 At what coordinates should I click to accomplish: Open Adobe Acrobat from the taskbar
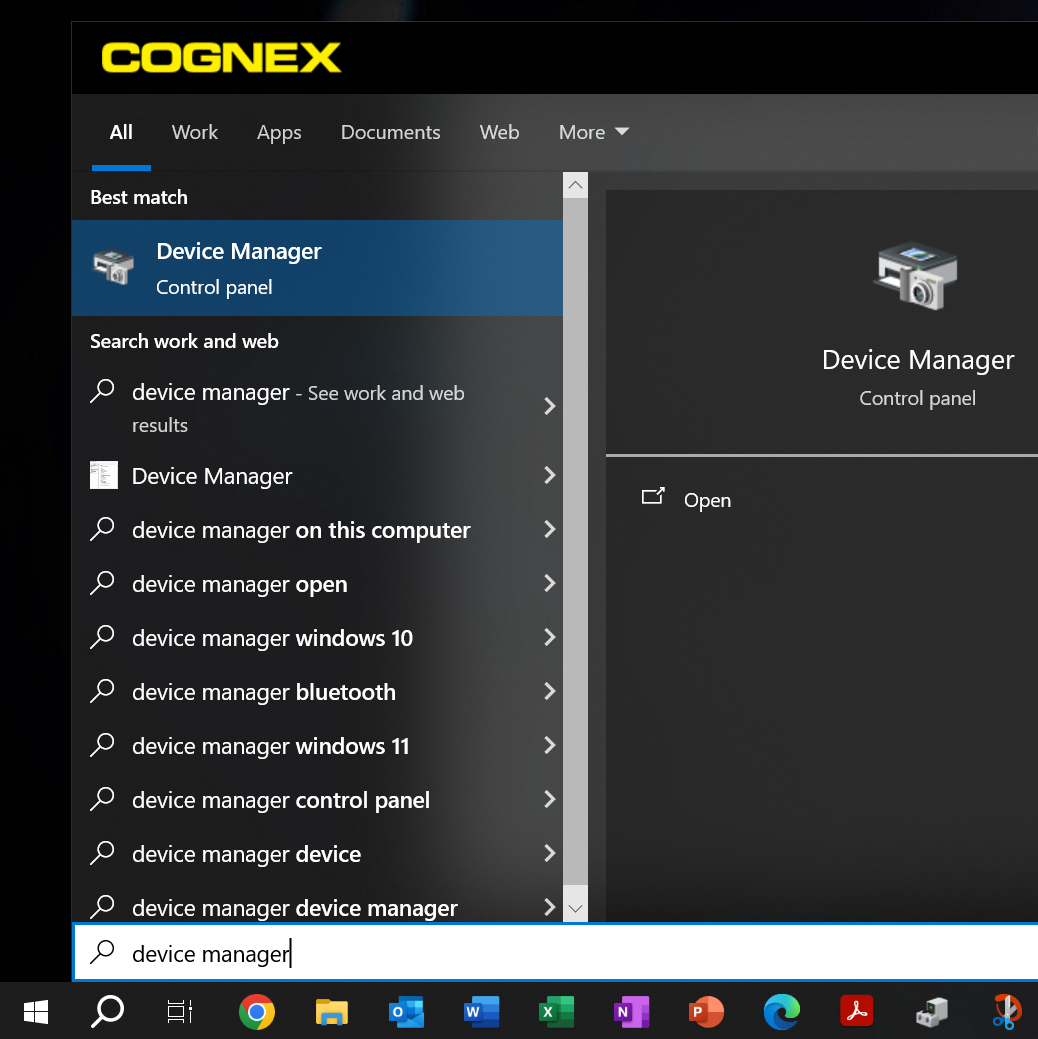(856, 1012)
